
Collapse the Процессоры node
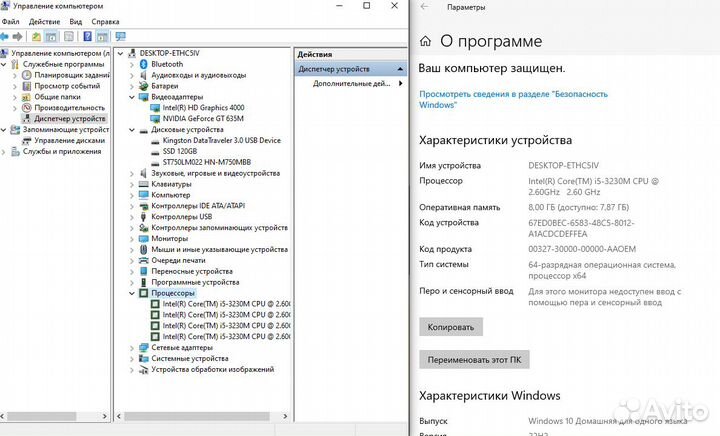[132, 293]
